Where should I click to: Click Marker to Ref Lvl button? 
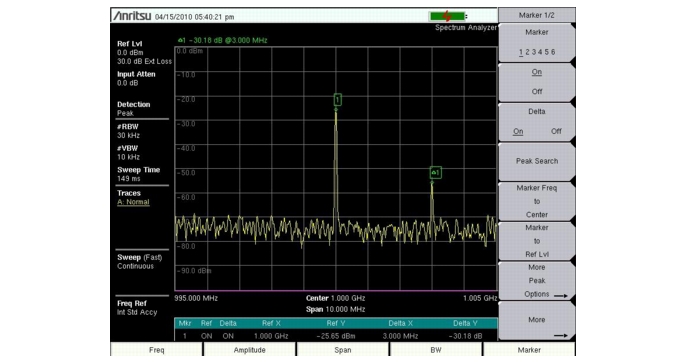[537, 241]
